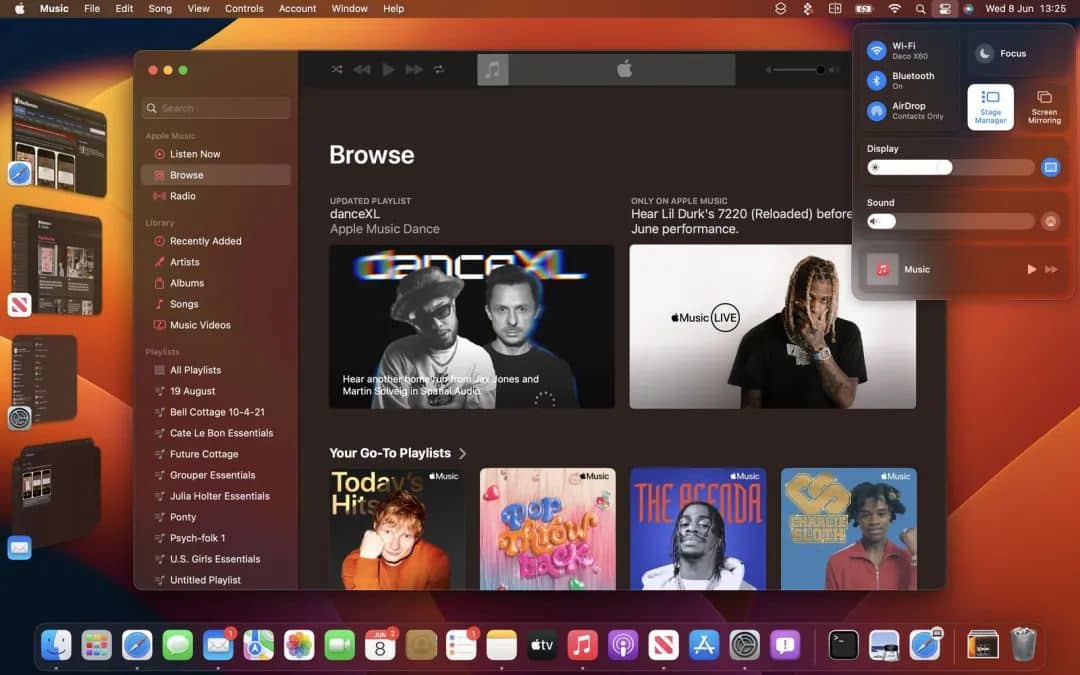The width and height of the screenshot is (1080, 675).
Task: Open U.S. Girls Essentials playlist
Action: (x=216, y=559)
